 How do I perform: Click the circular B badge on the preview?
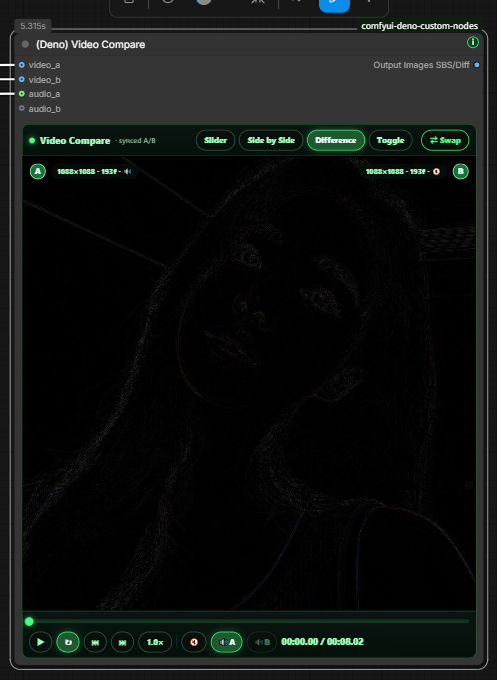pos(461,171)
